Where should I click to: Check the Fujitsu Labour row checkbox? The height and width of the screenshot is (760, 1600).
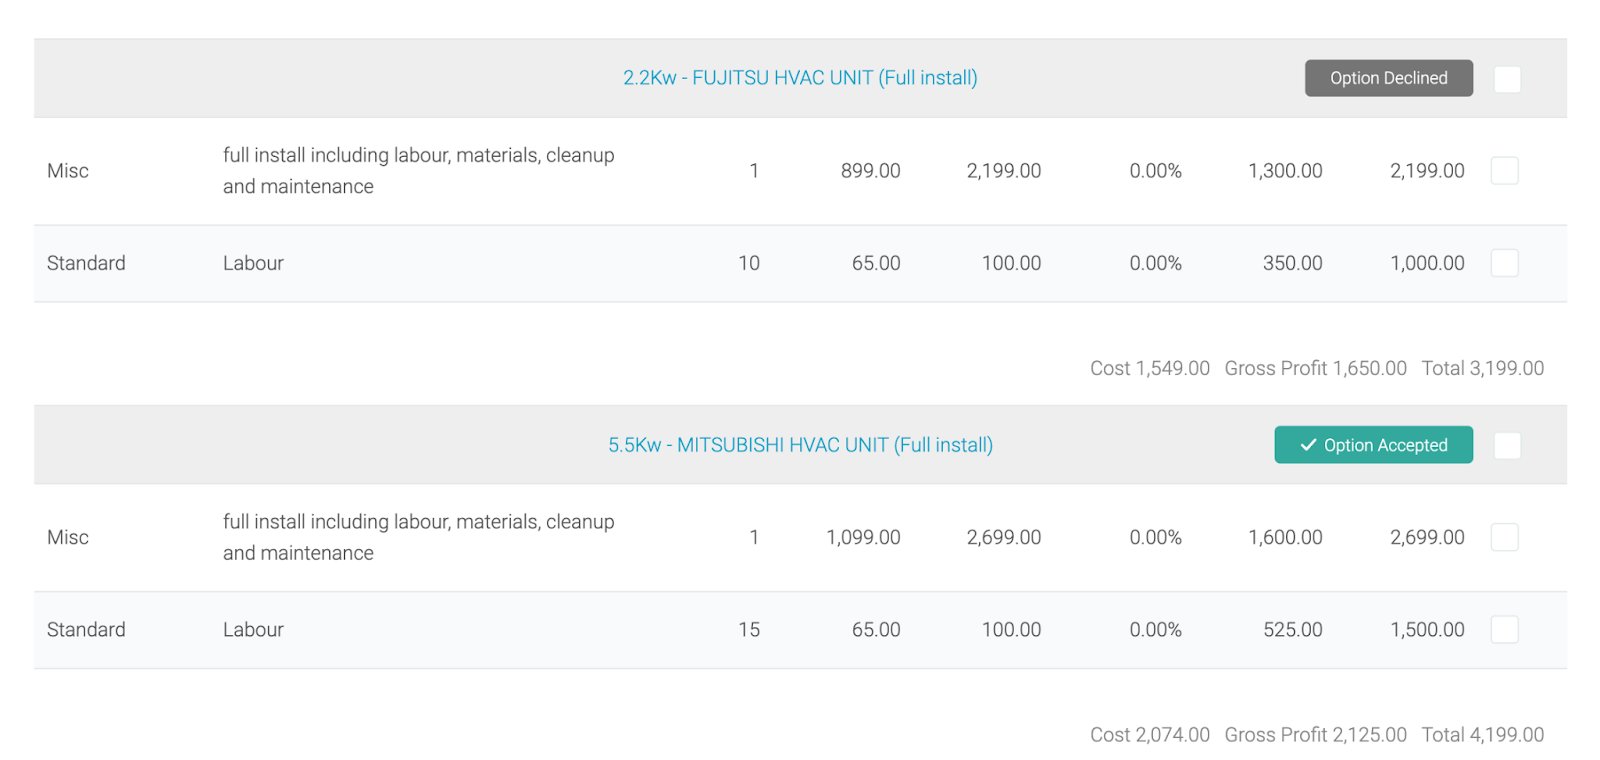tap(1504, 263)
